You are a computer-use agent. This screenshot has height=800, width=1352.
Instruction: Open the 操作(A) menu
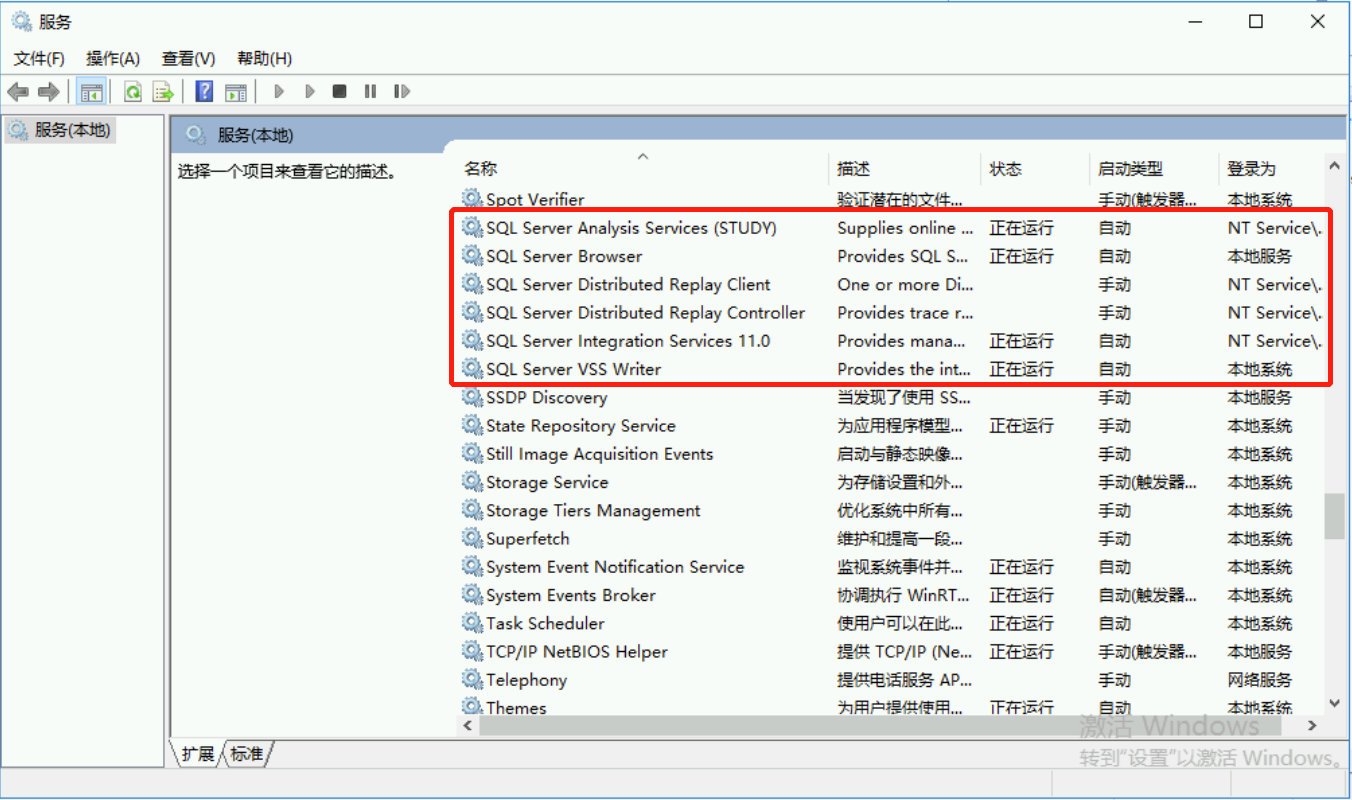(113, 59)
